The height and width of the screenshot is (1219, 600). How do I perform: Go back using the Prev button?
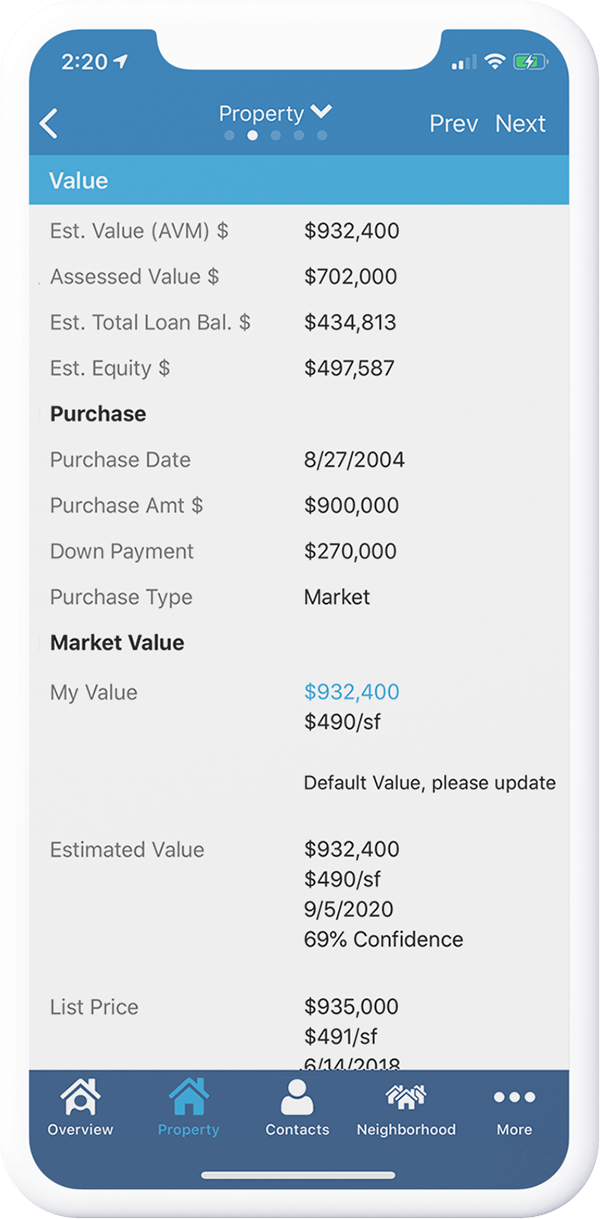point(453,123)
